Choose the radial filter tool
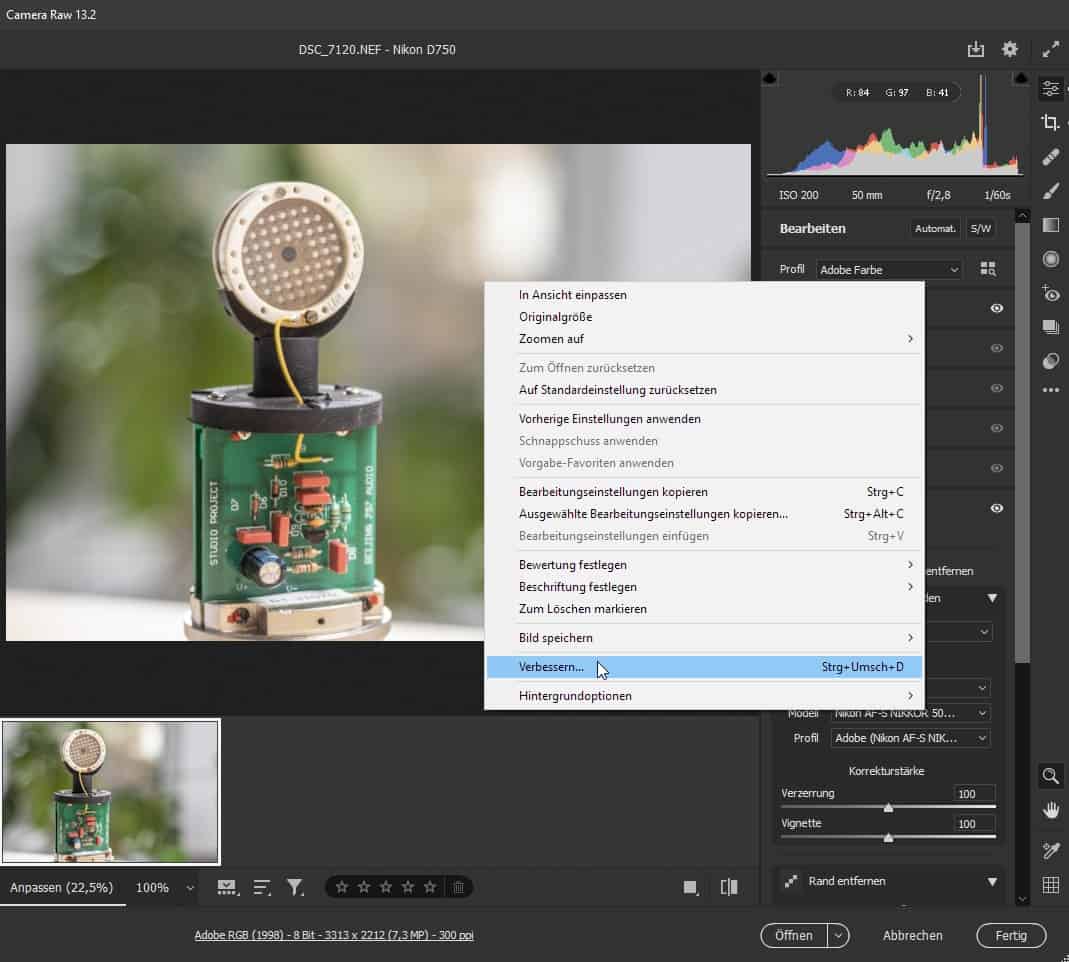The width and height of the screenshot is (1069, 962). tap(1050, 259)
